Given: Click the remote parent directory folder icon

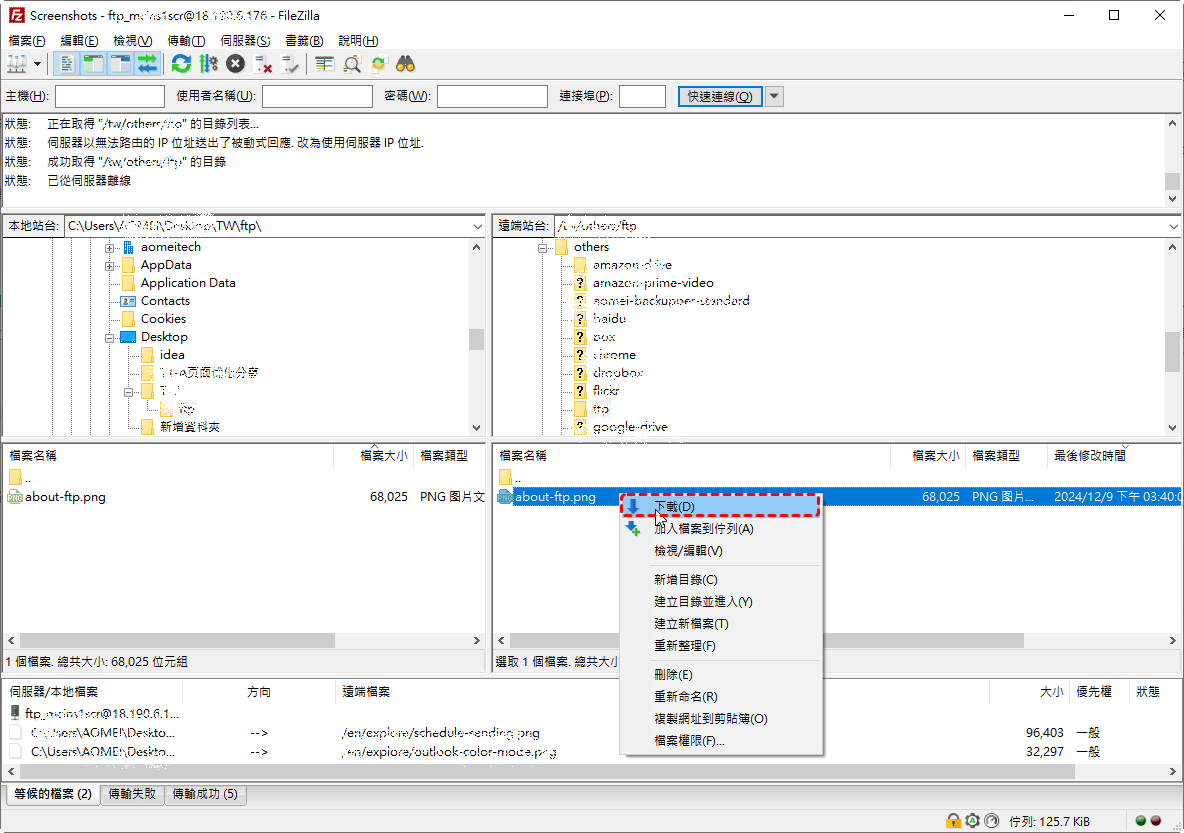Looking at the screenshot, I should point(505,477).
